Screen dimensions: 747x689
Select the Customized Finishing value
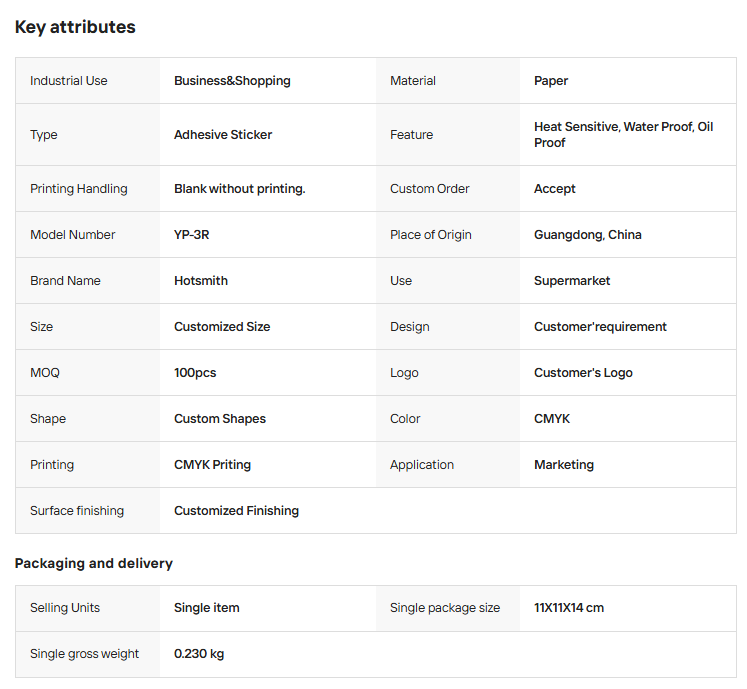236,511
